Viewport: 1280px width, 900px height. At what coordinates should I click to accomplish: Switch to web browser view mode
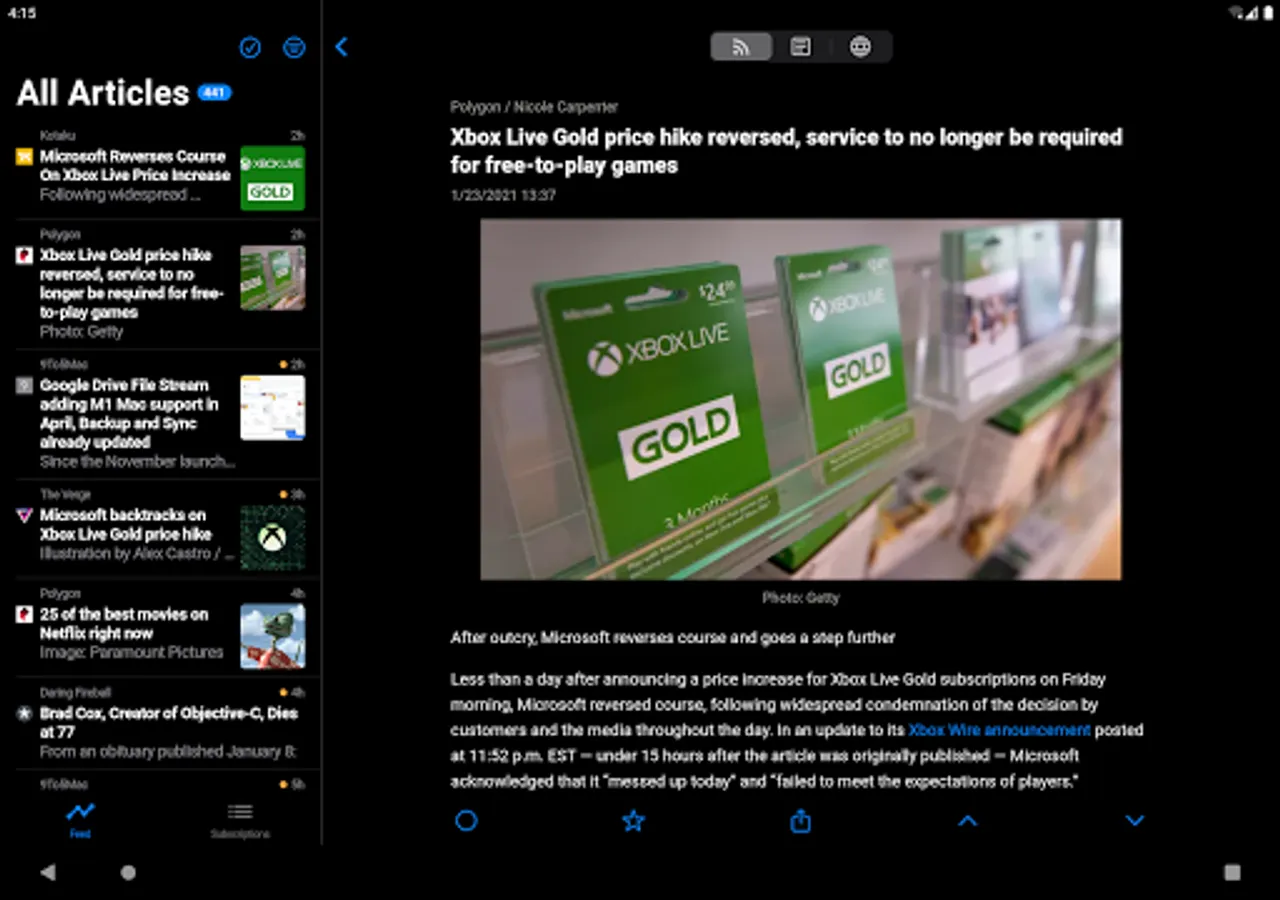[860, 47]
